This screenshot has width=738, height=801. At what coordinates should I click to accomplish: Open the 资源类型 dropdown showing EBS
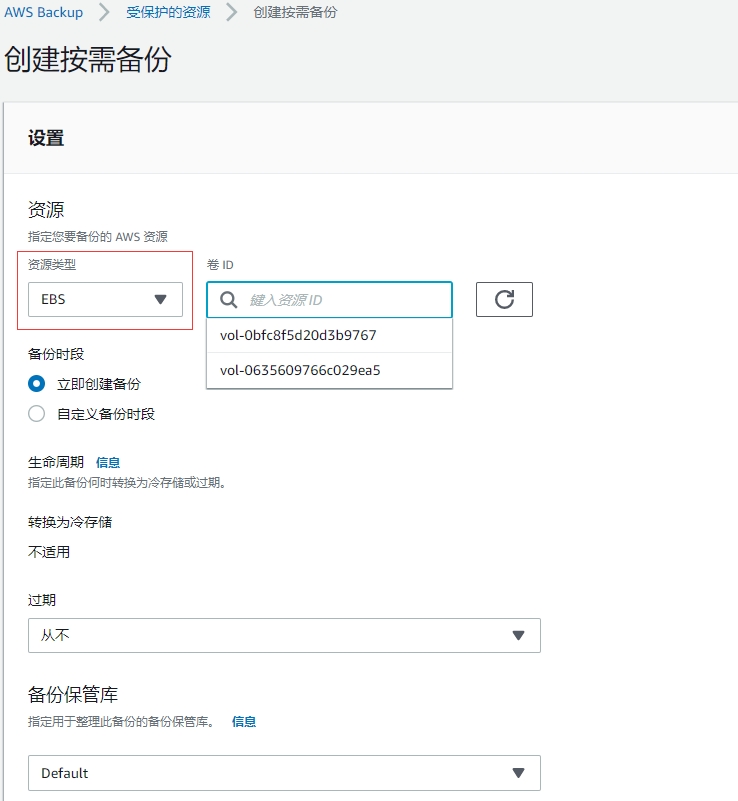pyautogui.click(x=105, y=300)
